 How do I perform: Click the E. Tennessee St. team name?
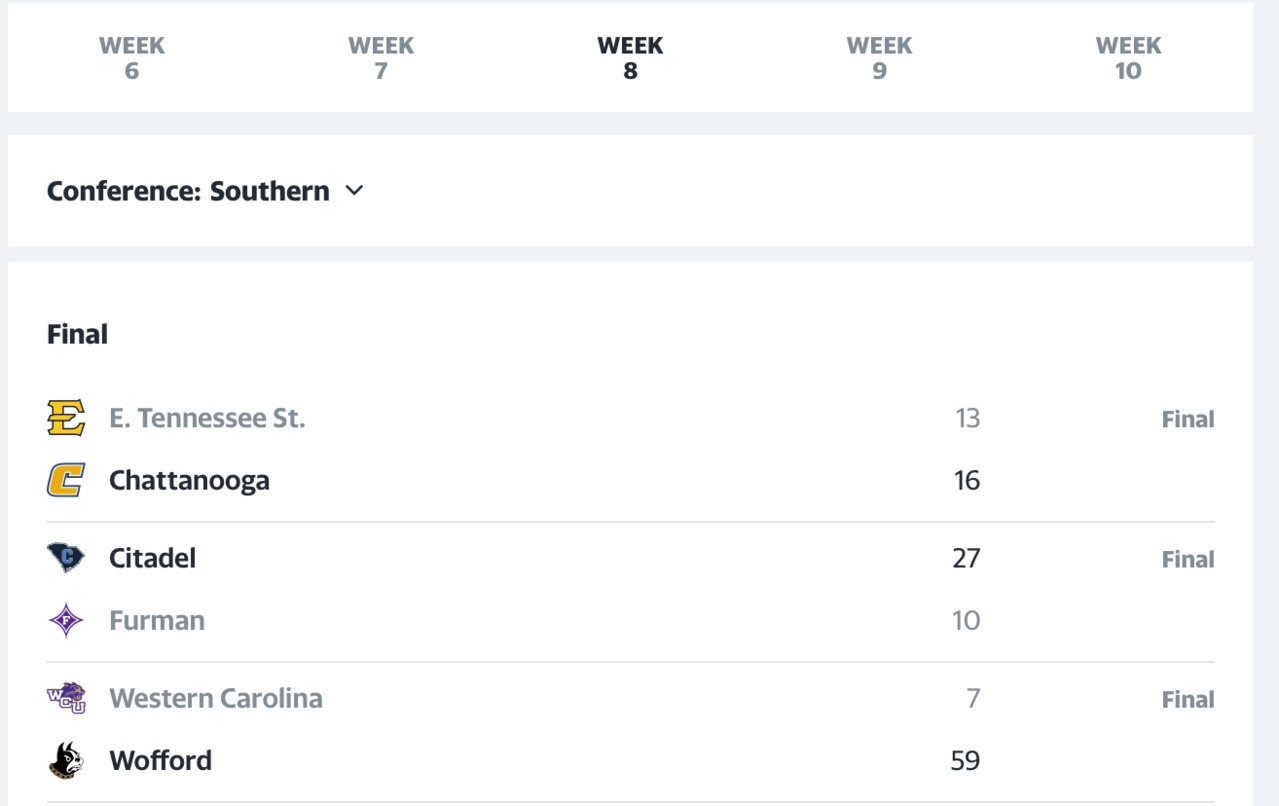pos(207,418)
